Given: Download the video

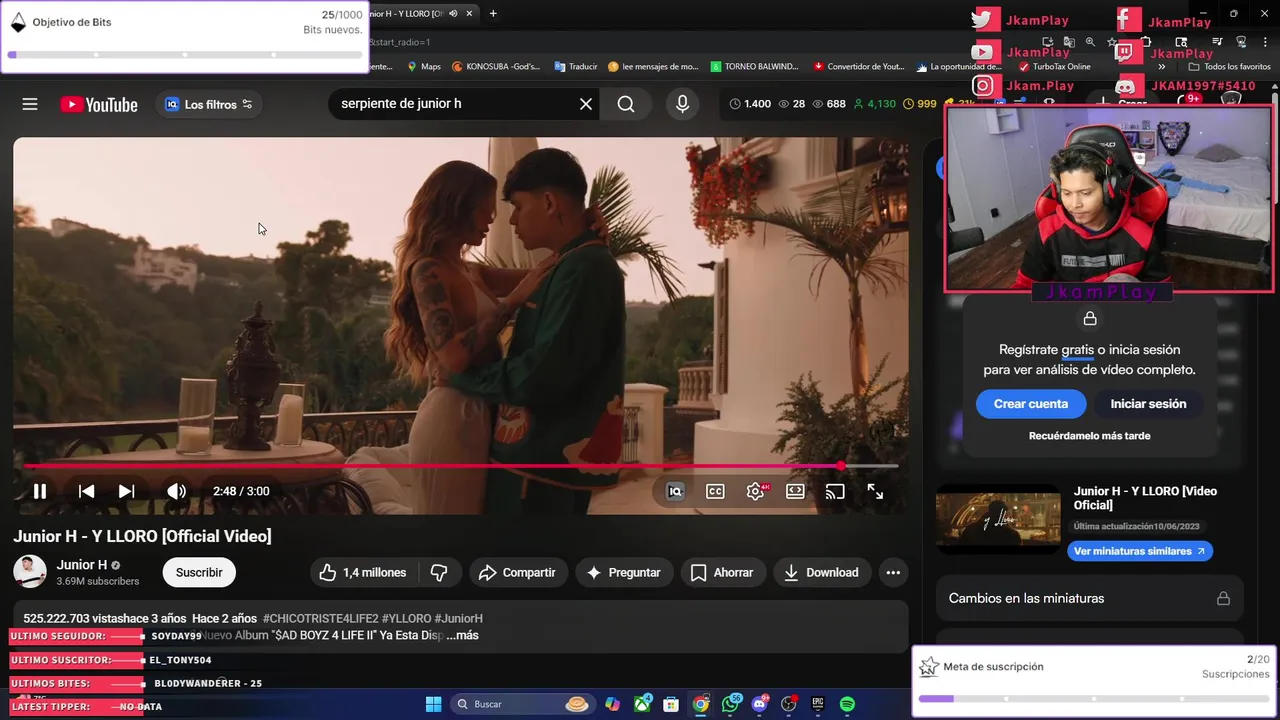Looking at the screenshot, I should click(822, 572).
